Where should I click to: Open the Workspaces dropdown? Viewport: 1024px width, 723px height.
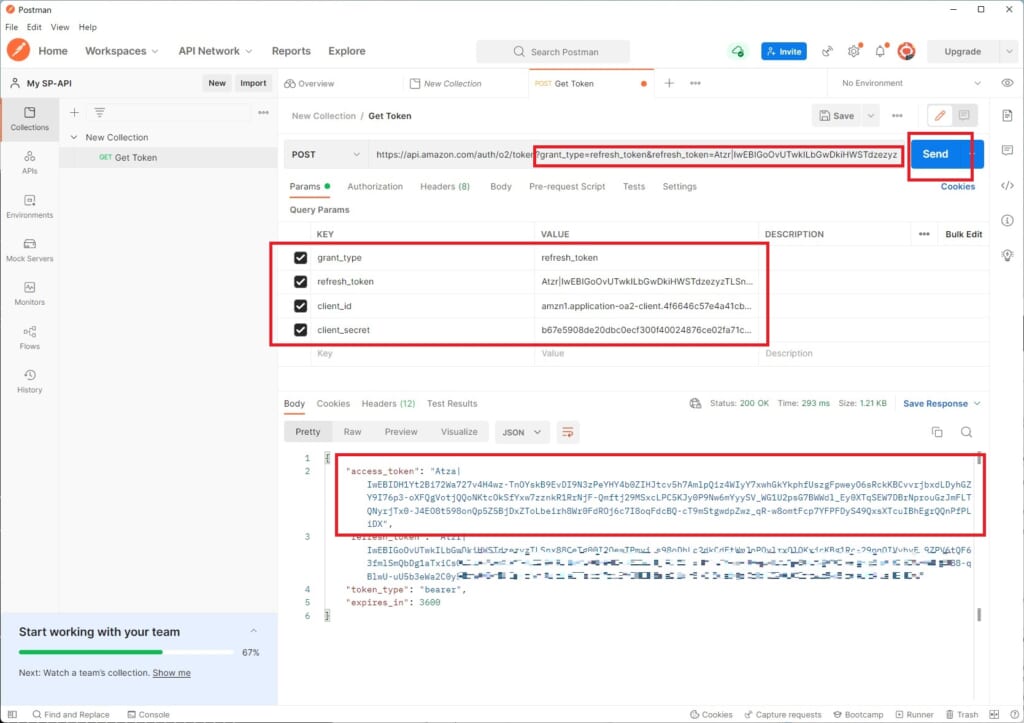pos(121,51)
